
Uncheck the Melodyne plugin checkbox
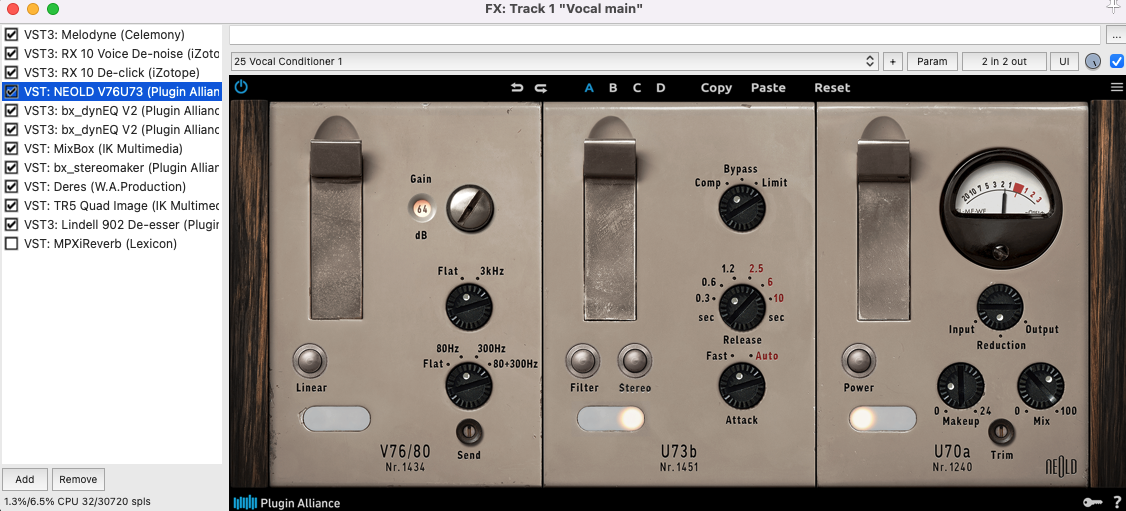coord(11,34)
